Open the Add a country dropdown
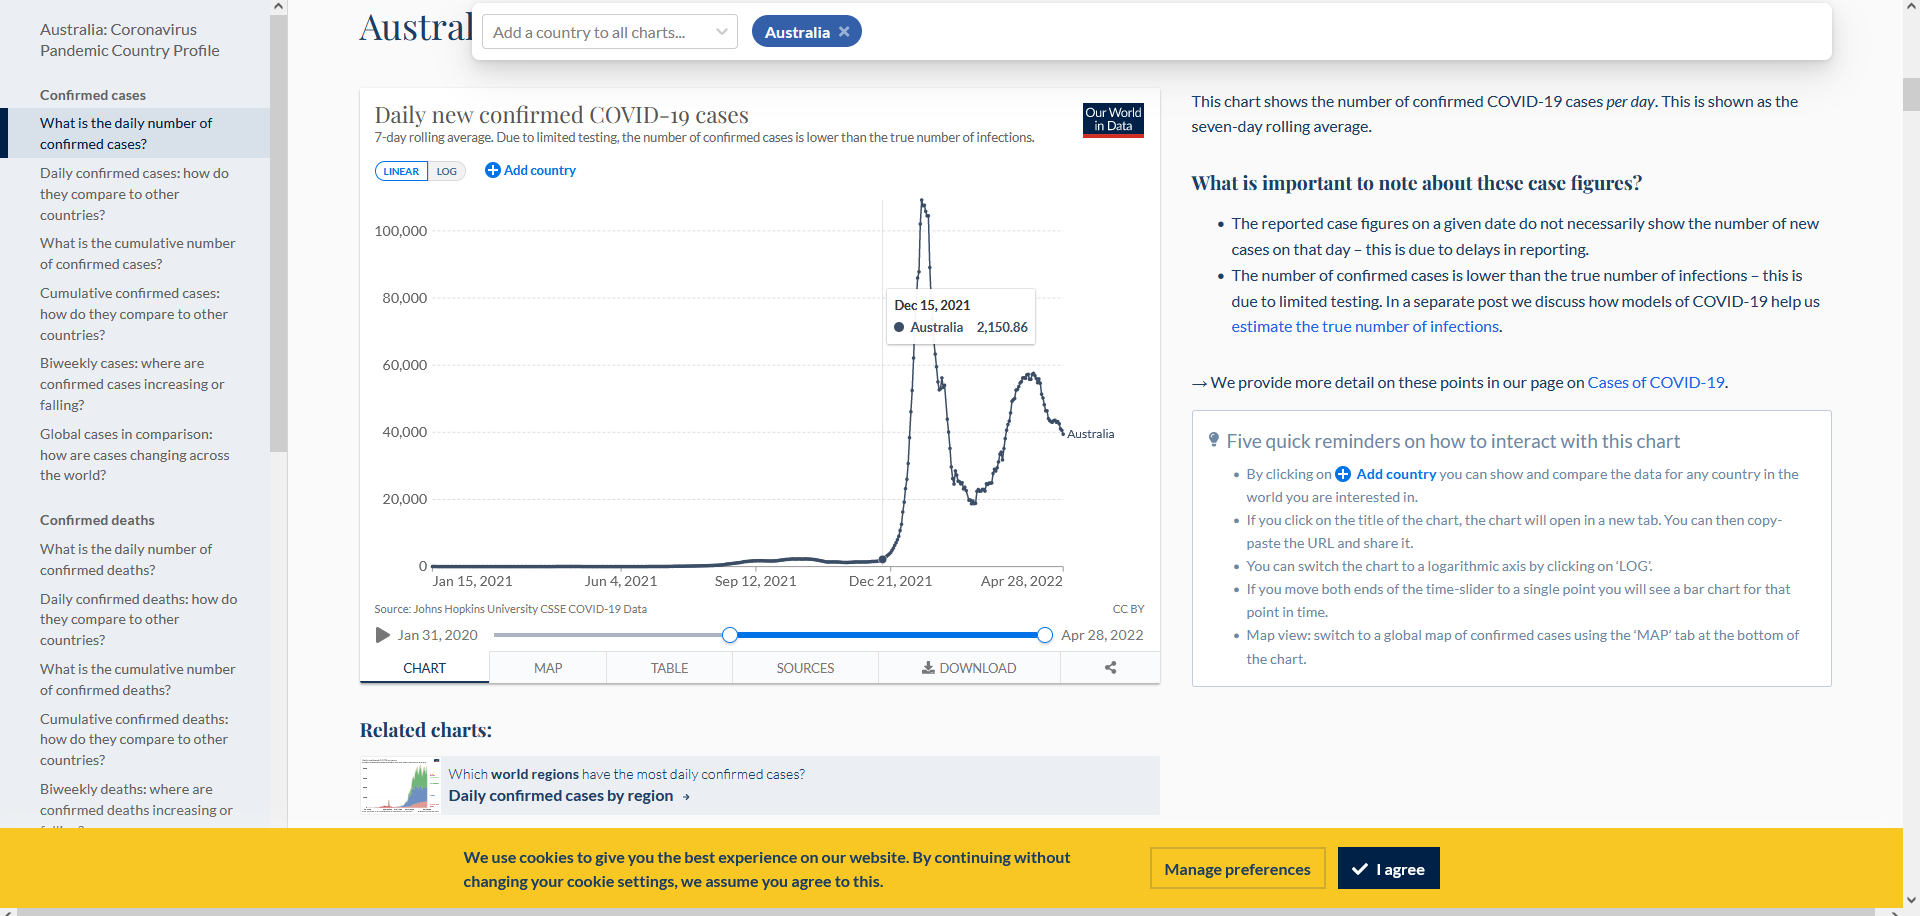 point(610,32)
